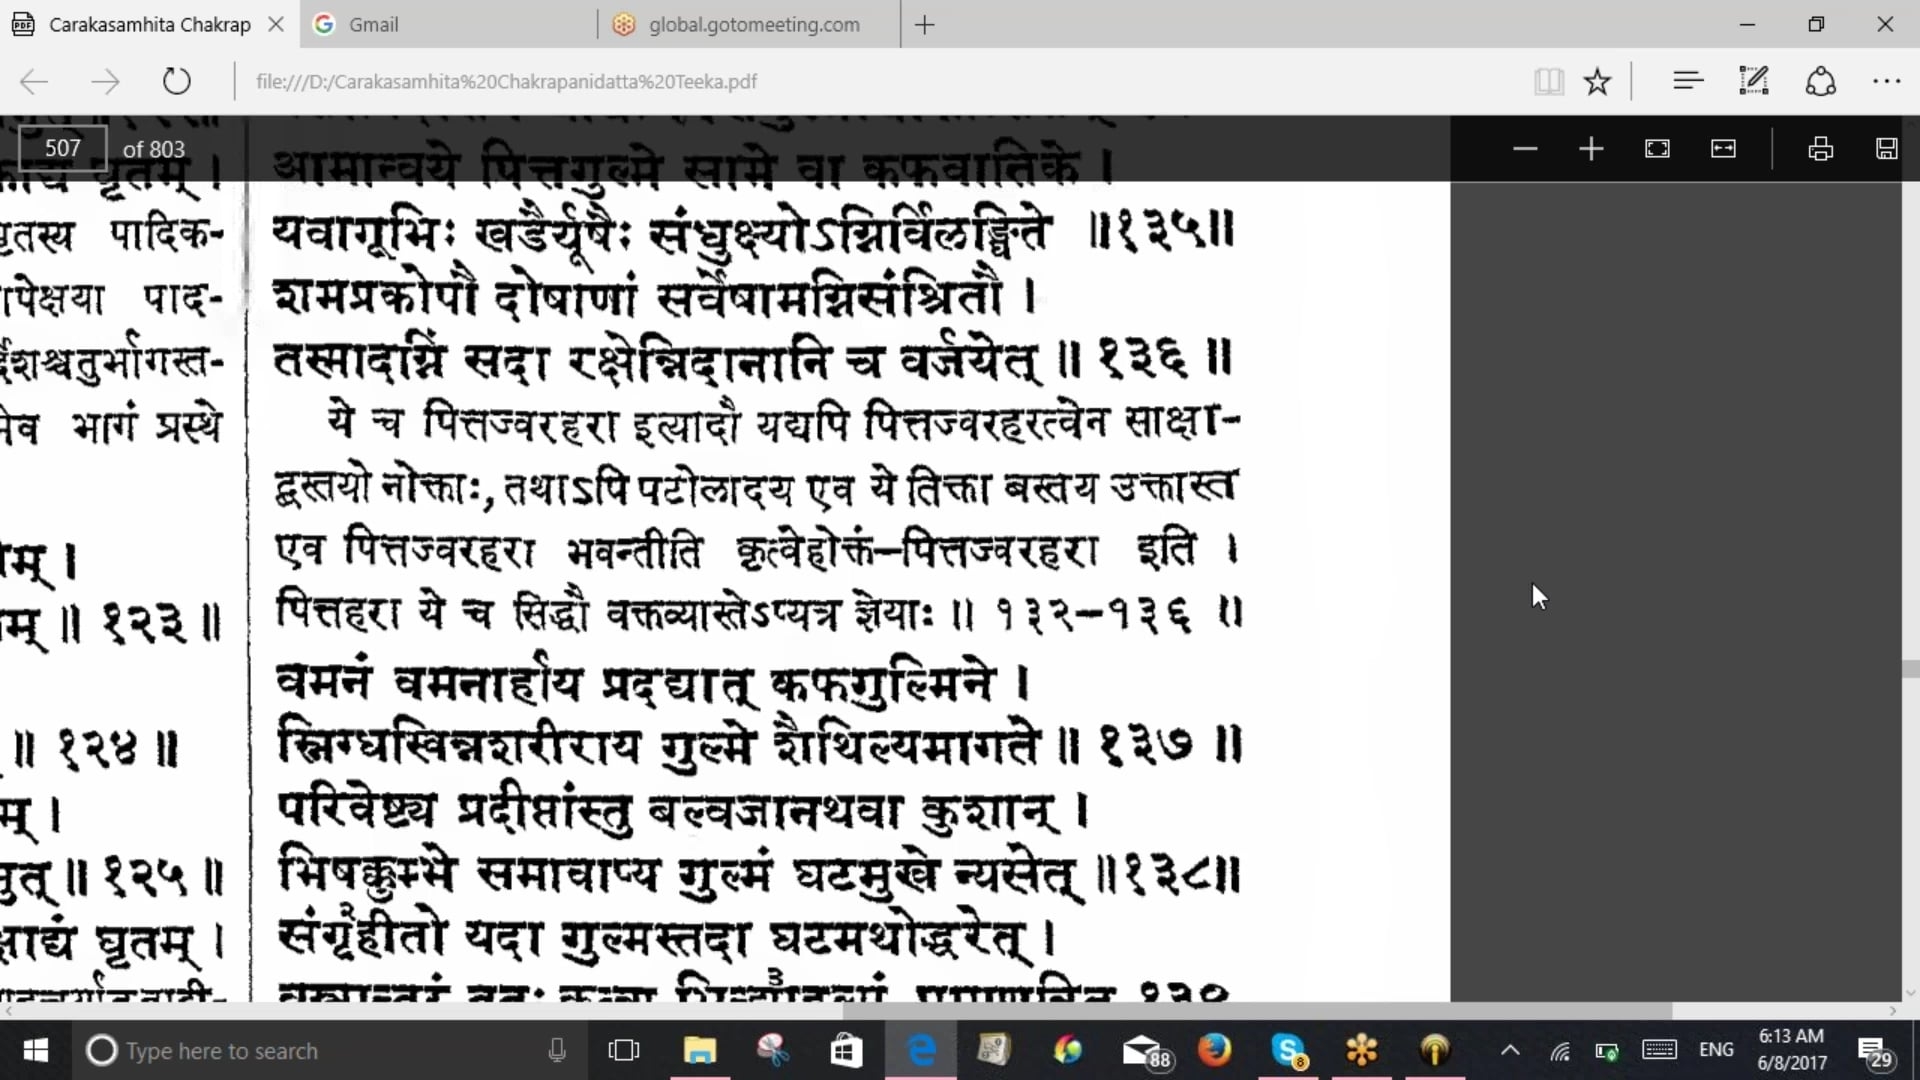Open the Hub favorites and history icon
Image resolution: width=1920 pixels, height=1080 pixels.
[1687, 81]
